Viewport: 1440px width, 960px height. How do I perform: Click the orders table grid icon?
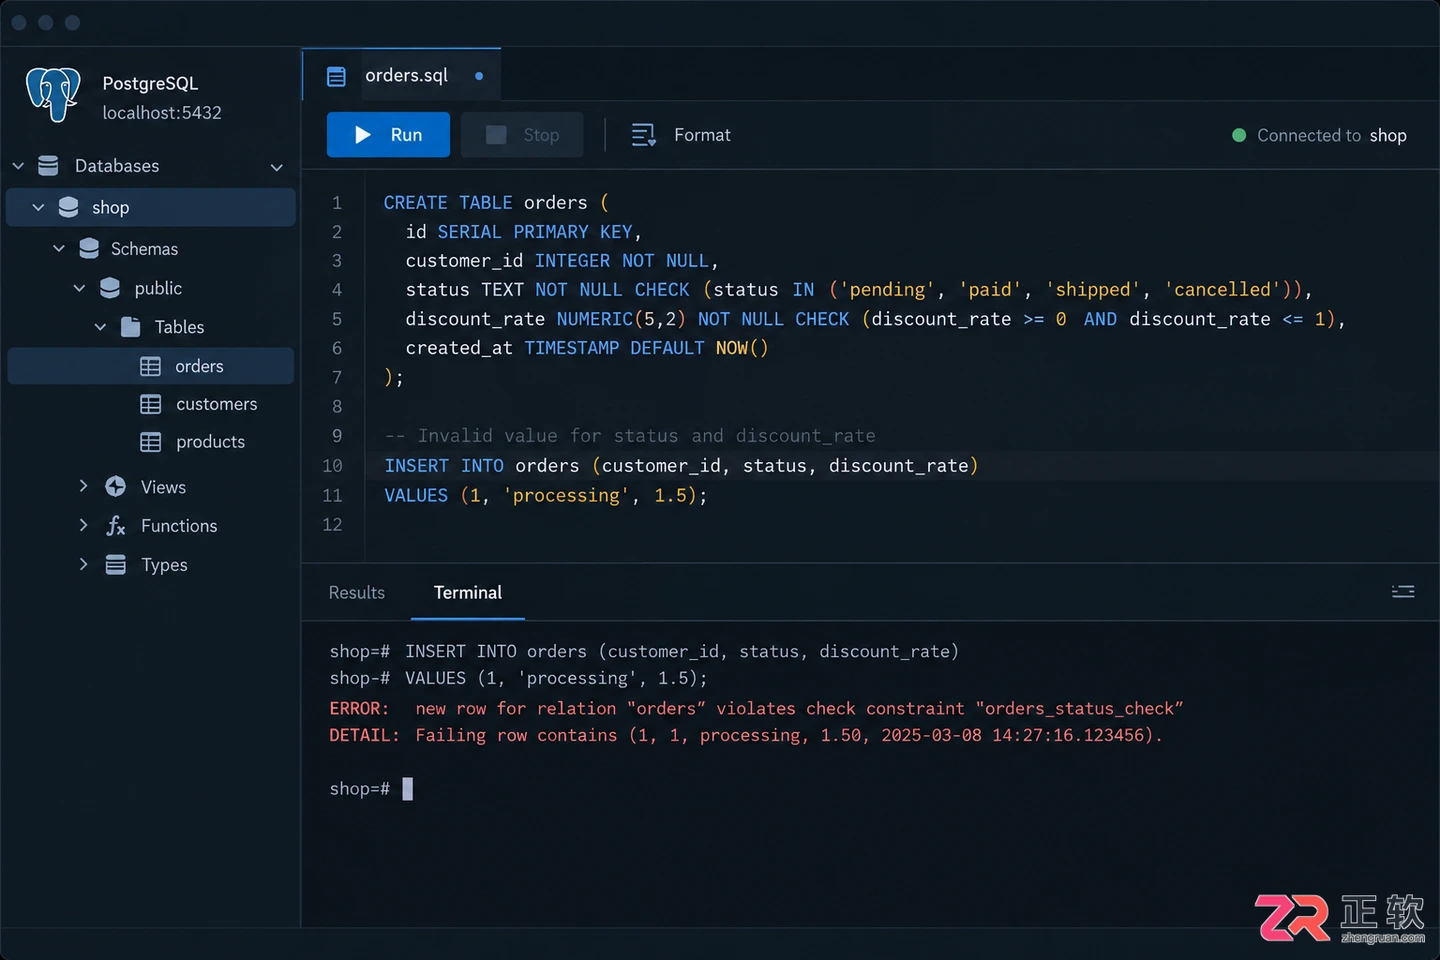tap(151, 367)
